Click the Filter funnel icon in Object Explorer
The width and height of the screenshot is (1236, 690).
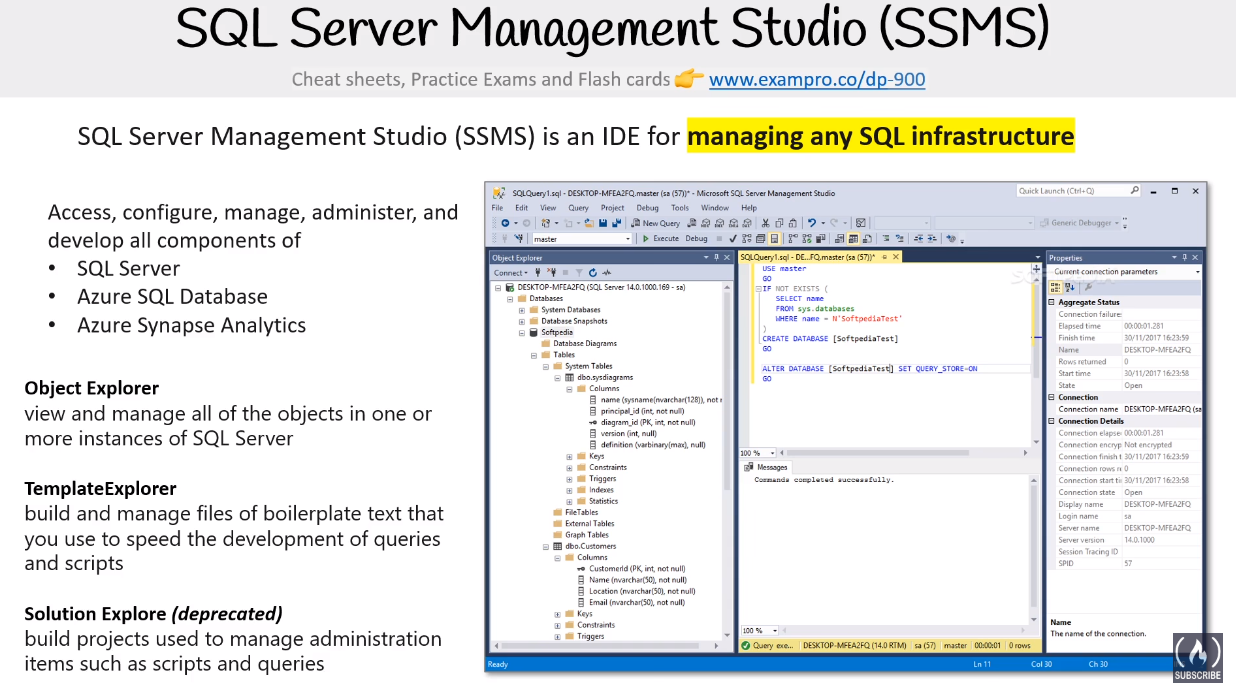(x=579, y=273)
